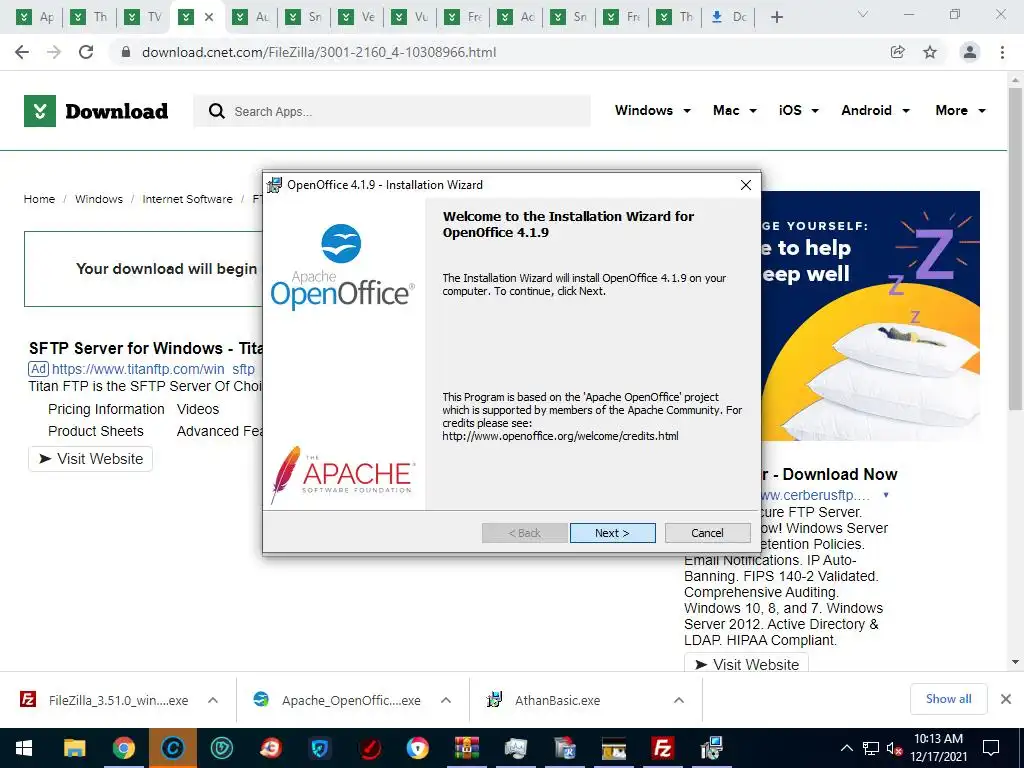This screenshot has height=768, width=1024.
Task: Open the Windows breadcrumb link
Action: click(x=99, y=199)
